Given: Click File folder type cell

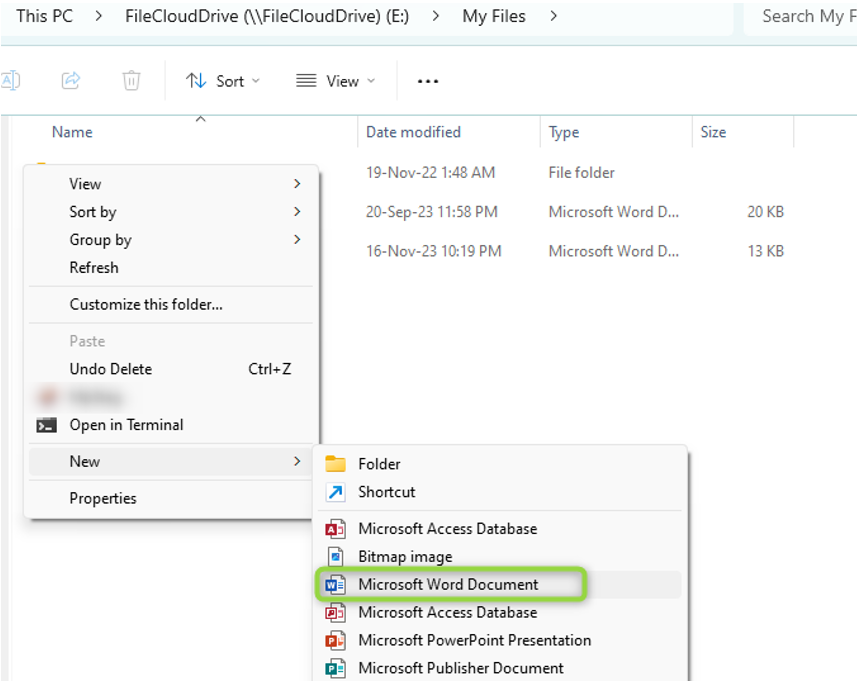Looking at the screenshot, I should (582, 173).
